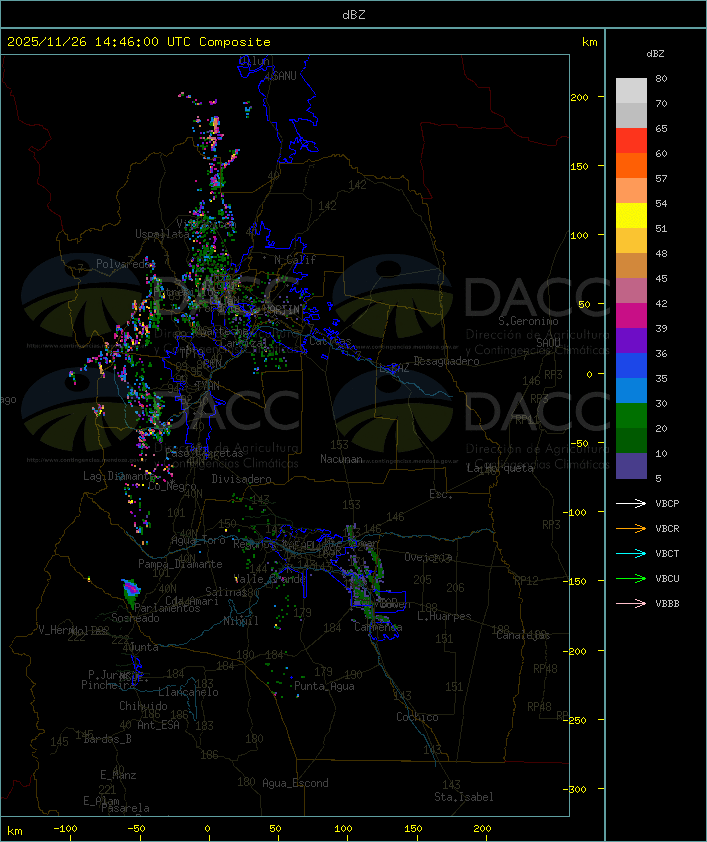Screen dimensions: 707x842
Task: Click the orange VBCR arrow icon
Action: (631, 529)
